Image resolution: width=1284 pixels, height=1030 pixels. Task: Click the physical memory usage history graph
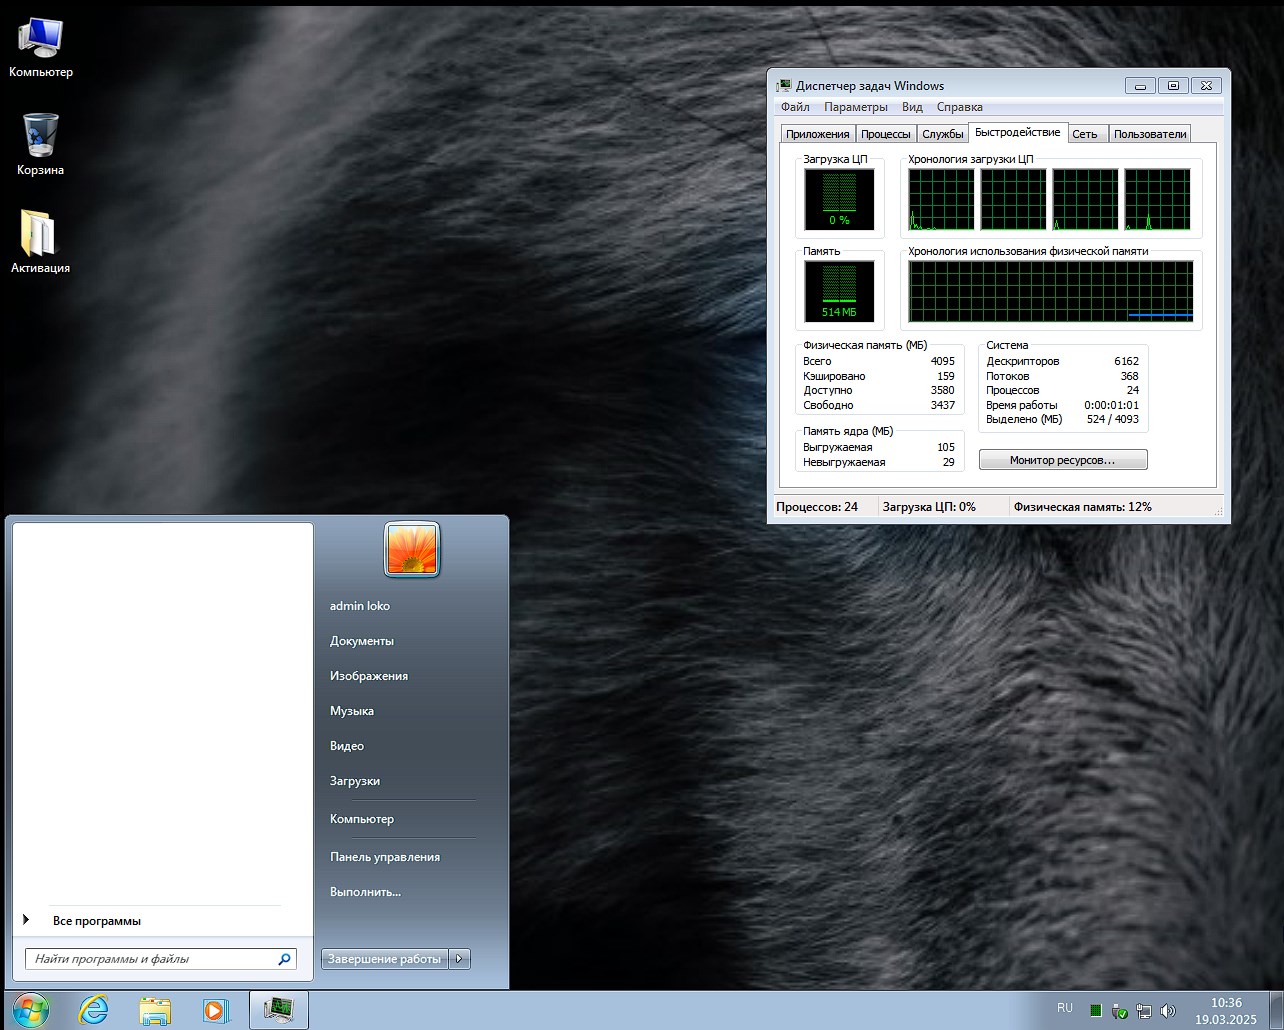[x=1051, y=291]
